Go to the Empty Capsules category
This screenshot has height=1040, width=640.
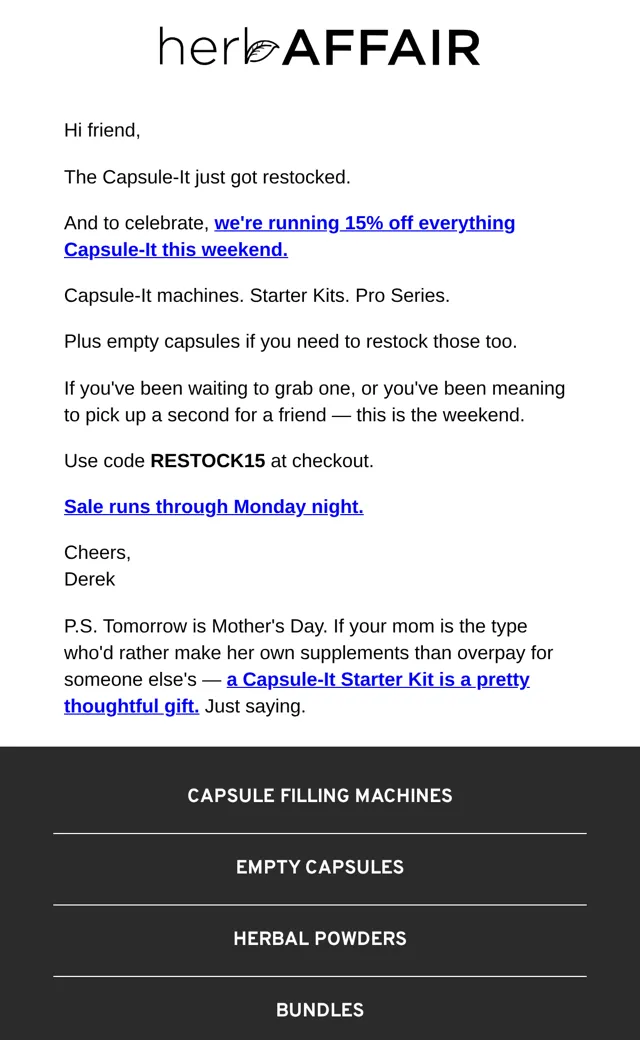click(320, 868)
